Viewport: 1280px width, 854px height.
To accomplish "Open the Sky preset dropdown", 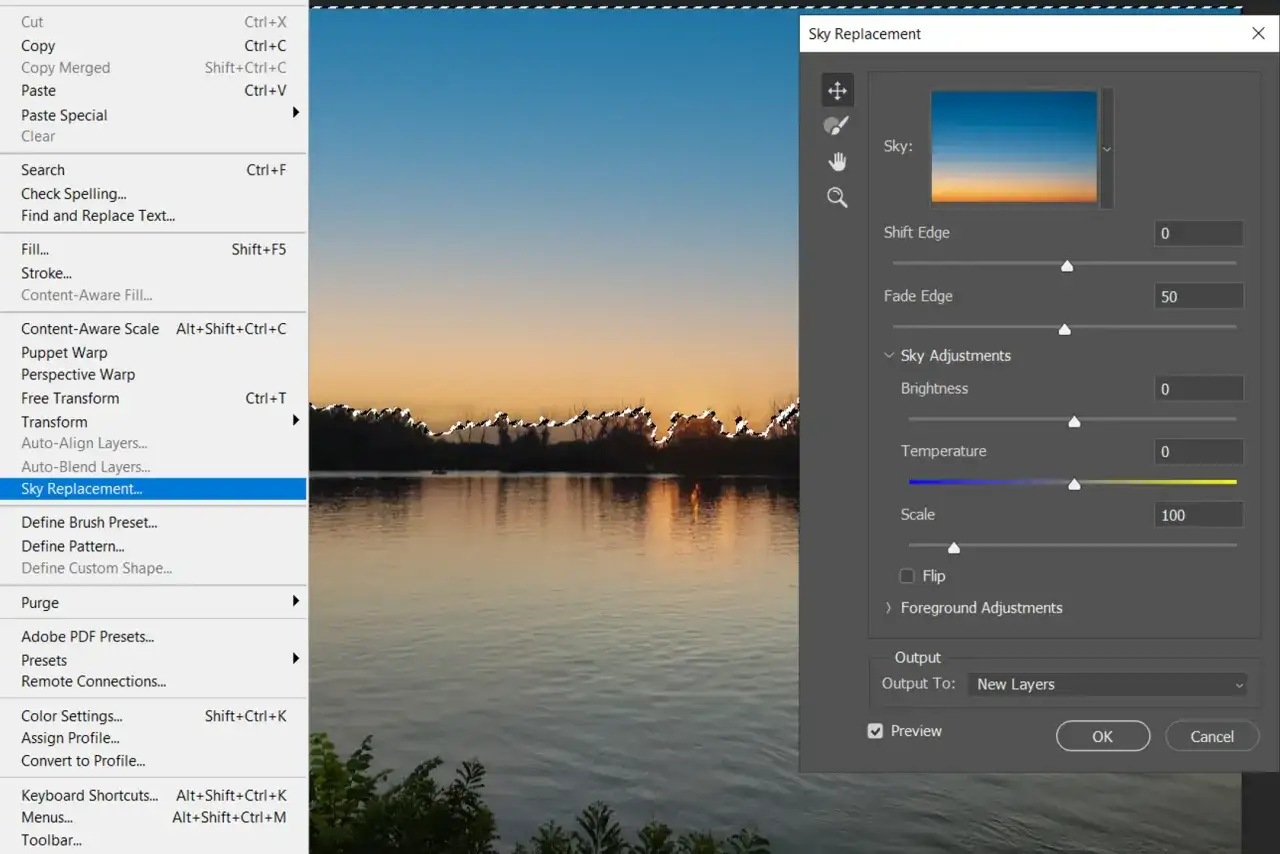I will click(x=1107, y=146).
